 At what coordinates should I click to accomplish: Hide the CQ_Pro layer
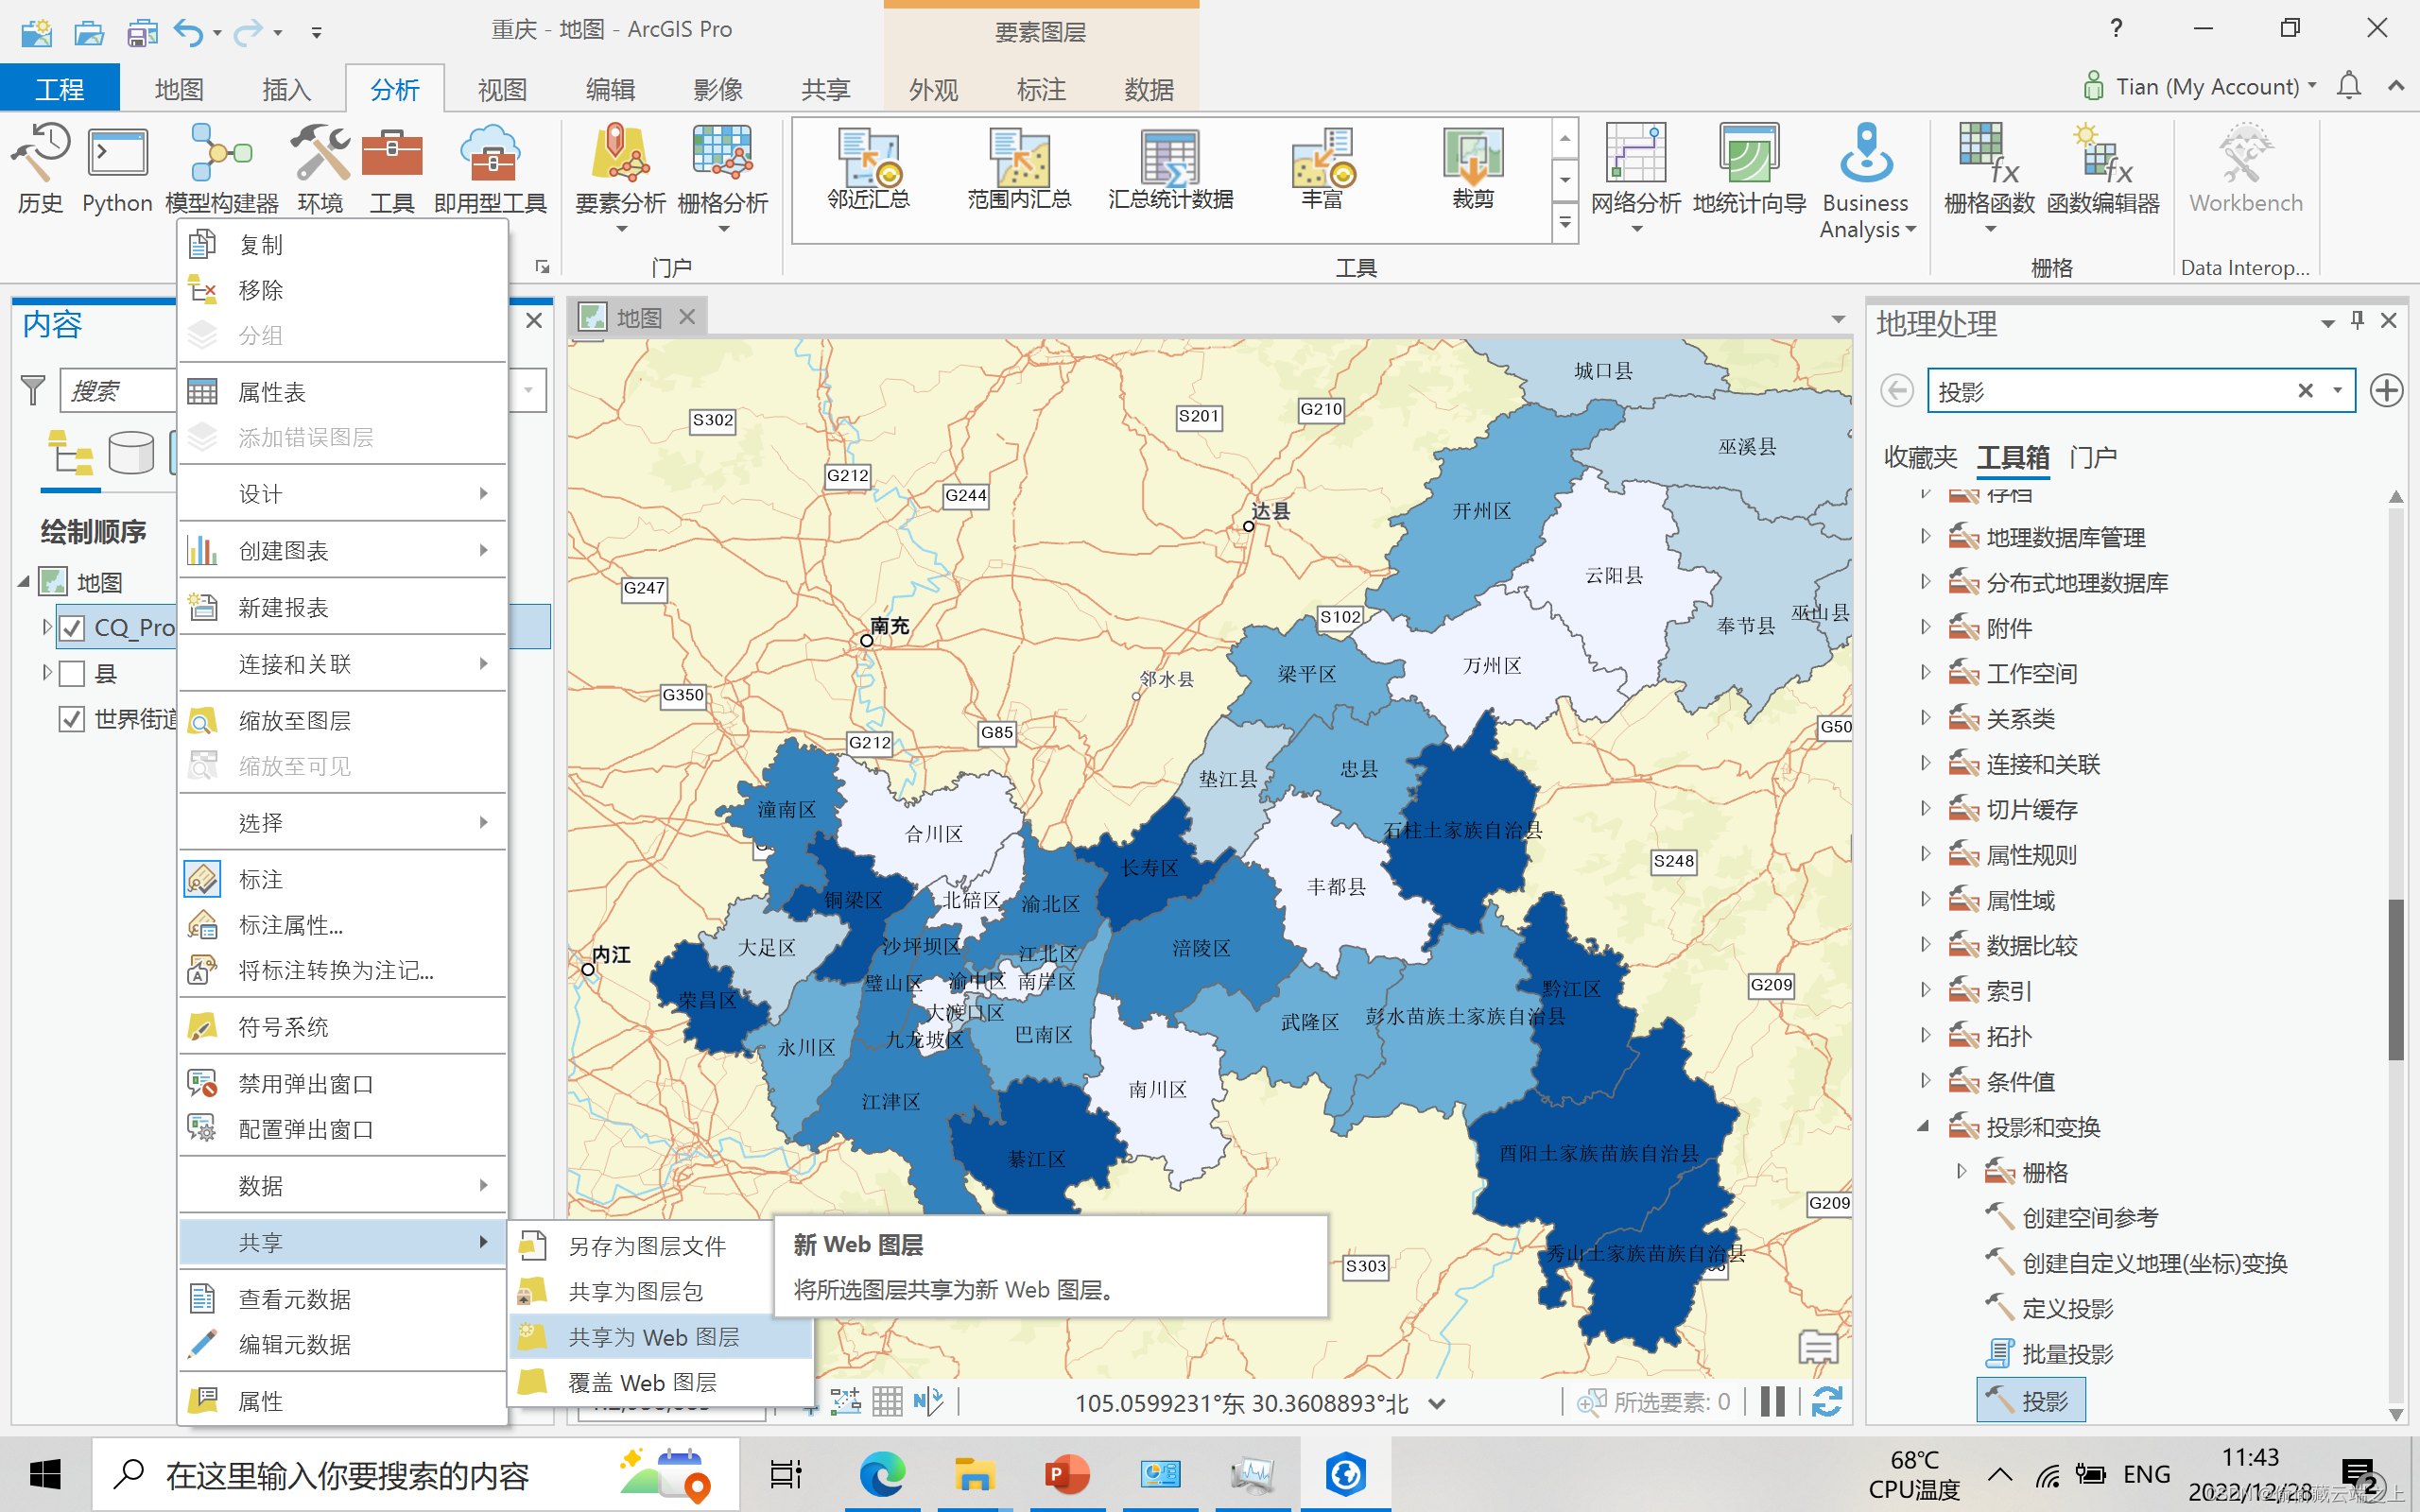click(x=71, y=627)
